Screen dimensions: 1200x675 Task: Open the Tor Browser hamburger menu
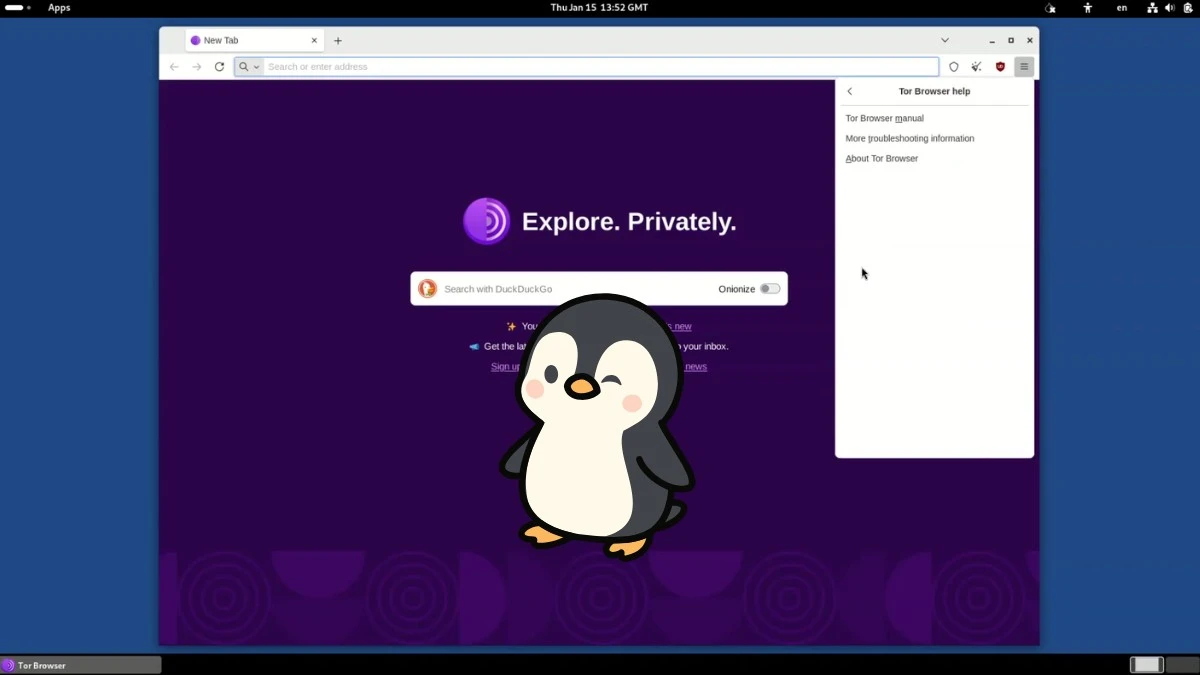(x=1023, y=67)
